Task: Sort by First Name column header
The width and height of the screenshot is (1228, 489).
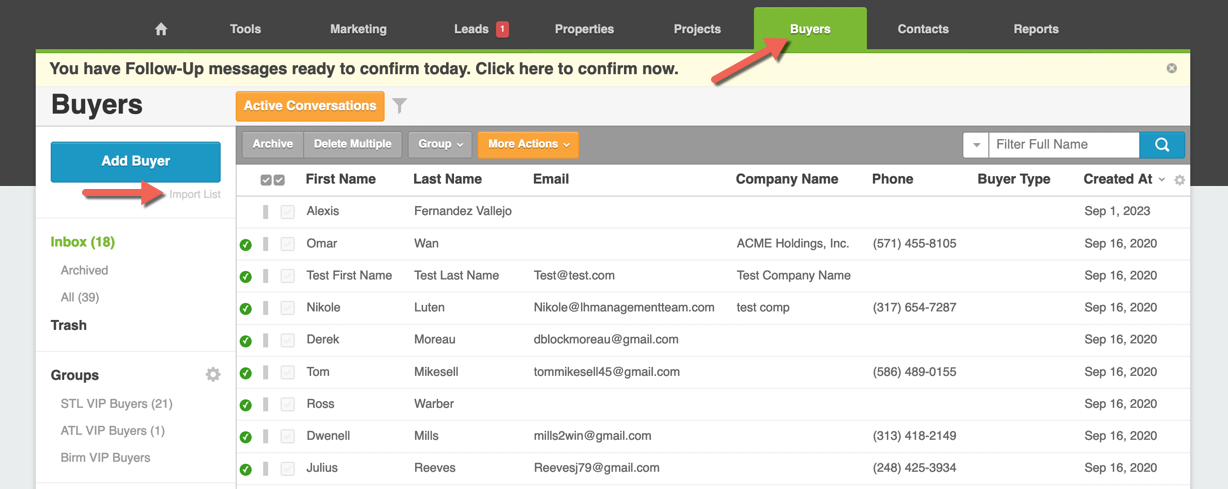Action: (341, 179)
